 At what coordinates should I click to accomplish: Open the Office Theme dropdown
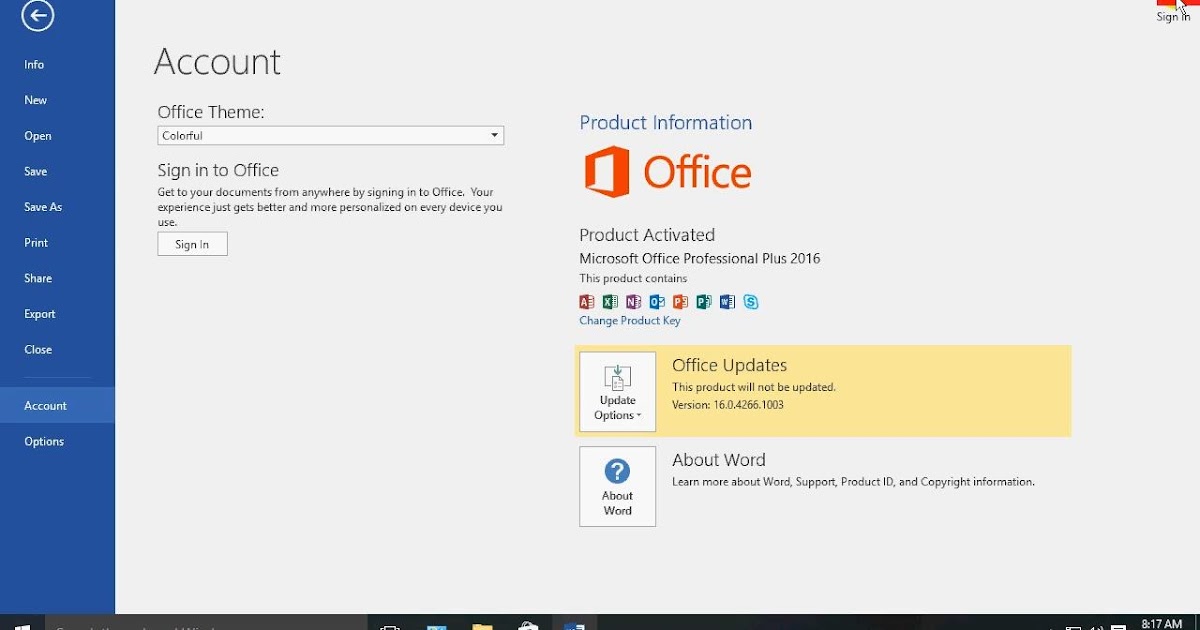[x=331, y=136]
